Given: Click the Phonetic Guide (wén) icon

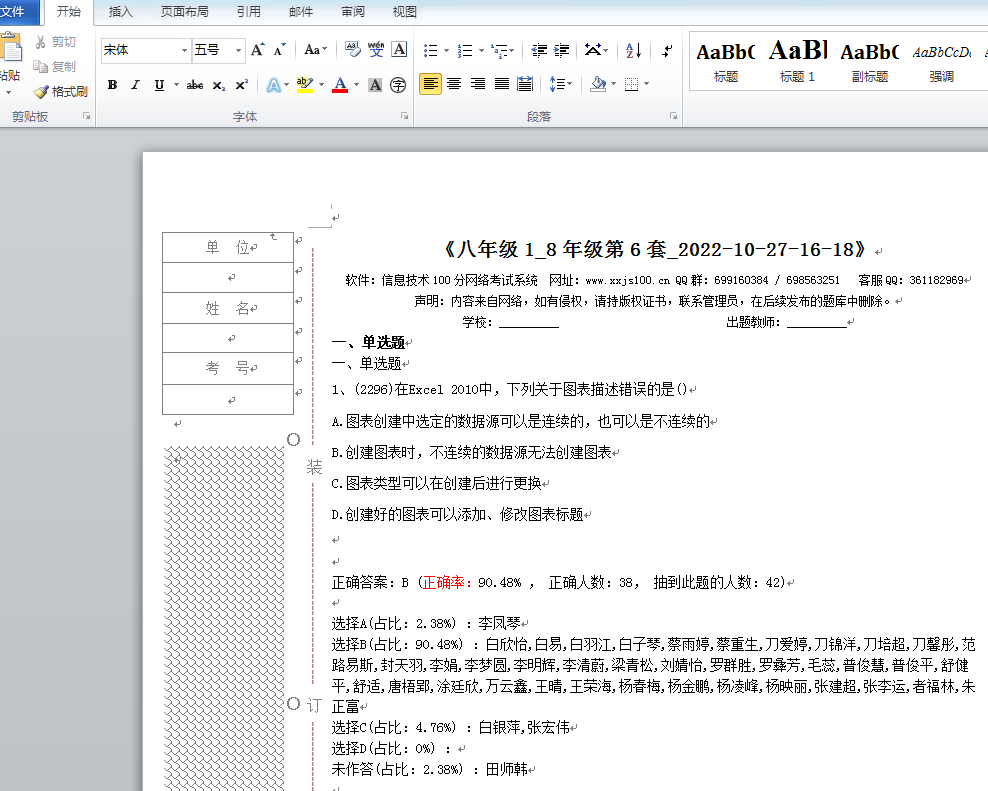Looking at the screenshot, I should click(x=376, y=50).
